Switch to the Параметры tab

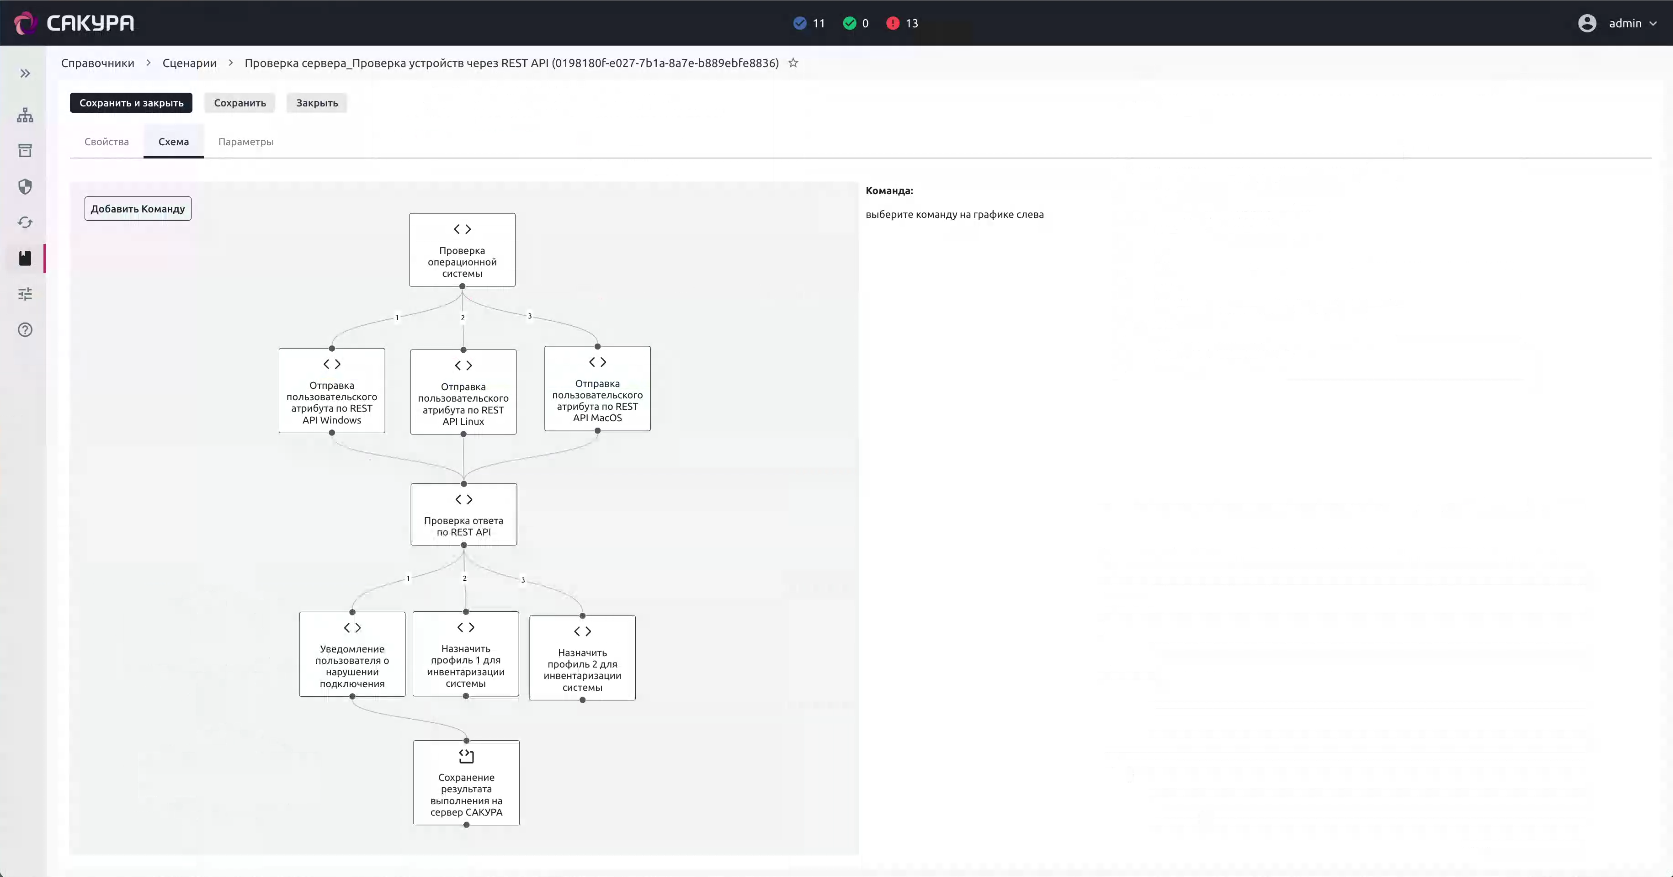tap(246, 142)
